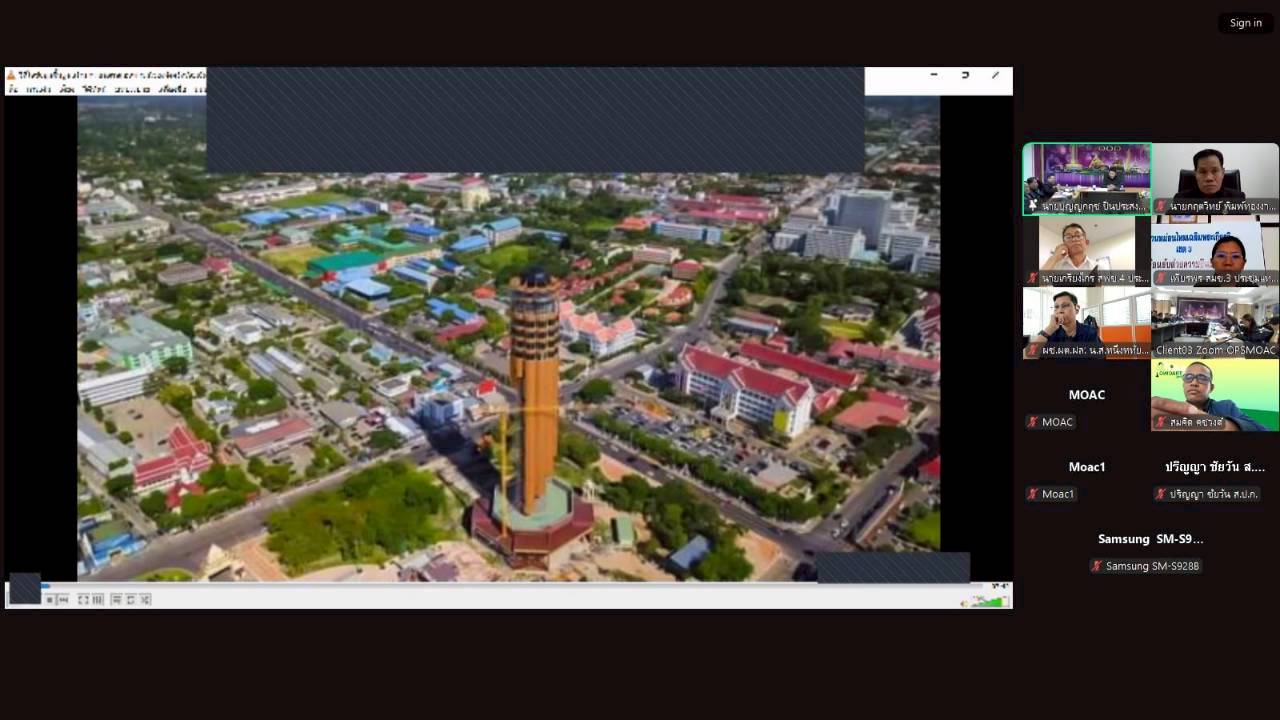Select the active speaker green-bordered tile
The height and width of the screenshot is (720, 1280).
[1087, 178]
